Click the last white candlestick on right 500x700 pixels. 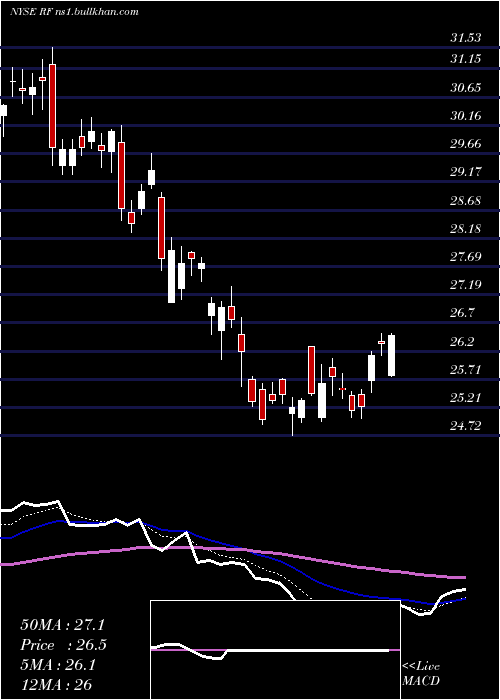pos(392,355)
